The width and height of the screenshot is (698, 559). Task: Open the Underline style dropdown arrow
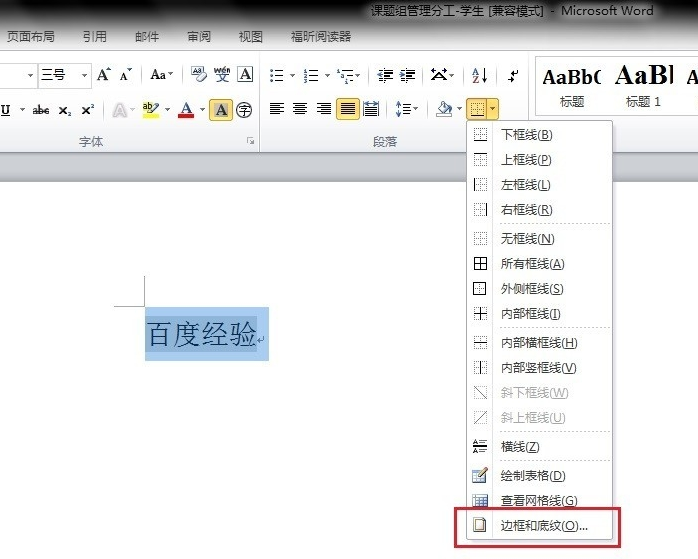pyautogui.click(x=22, y=109)
